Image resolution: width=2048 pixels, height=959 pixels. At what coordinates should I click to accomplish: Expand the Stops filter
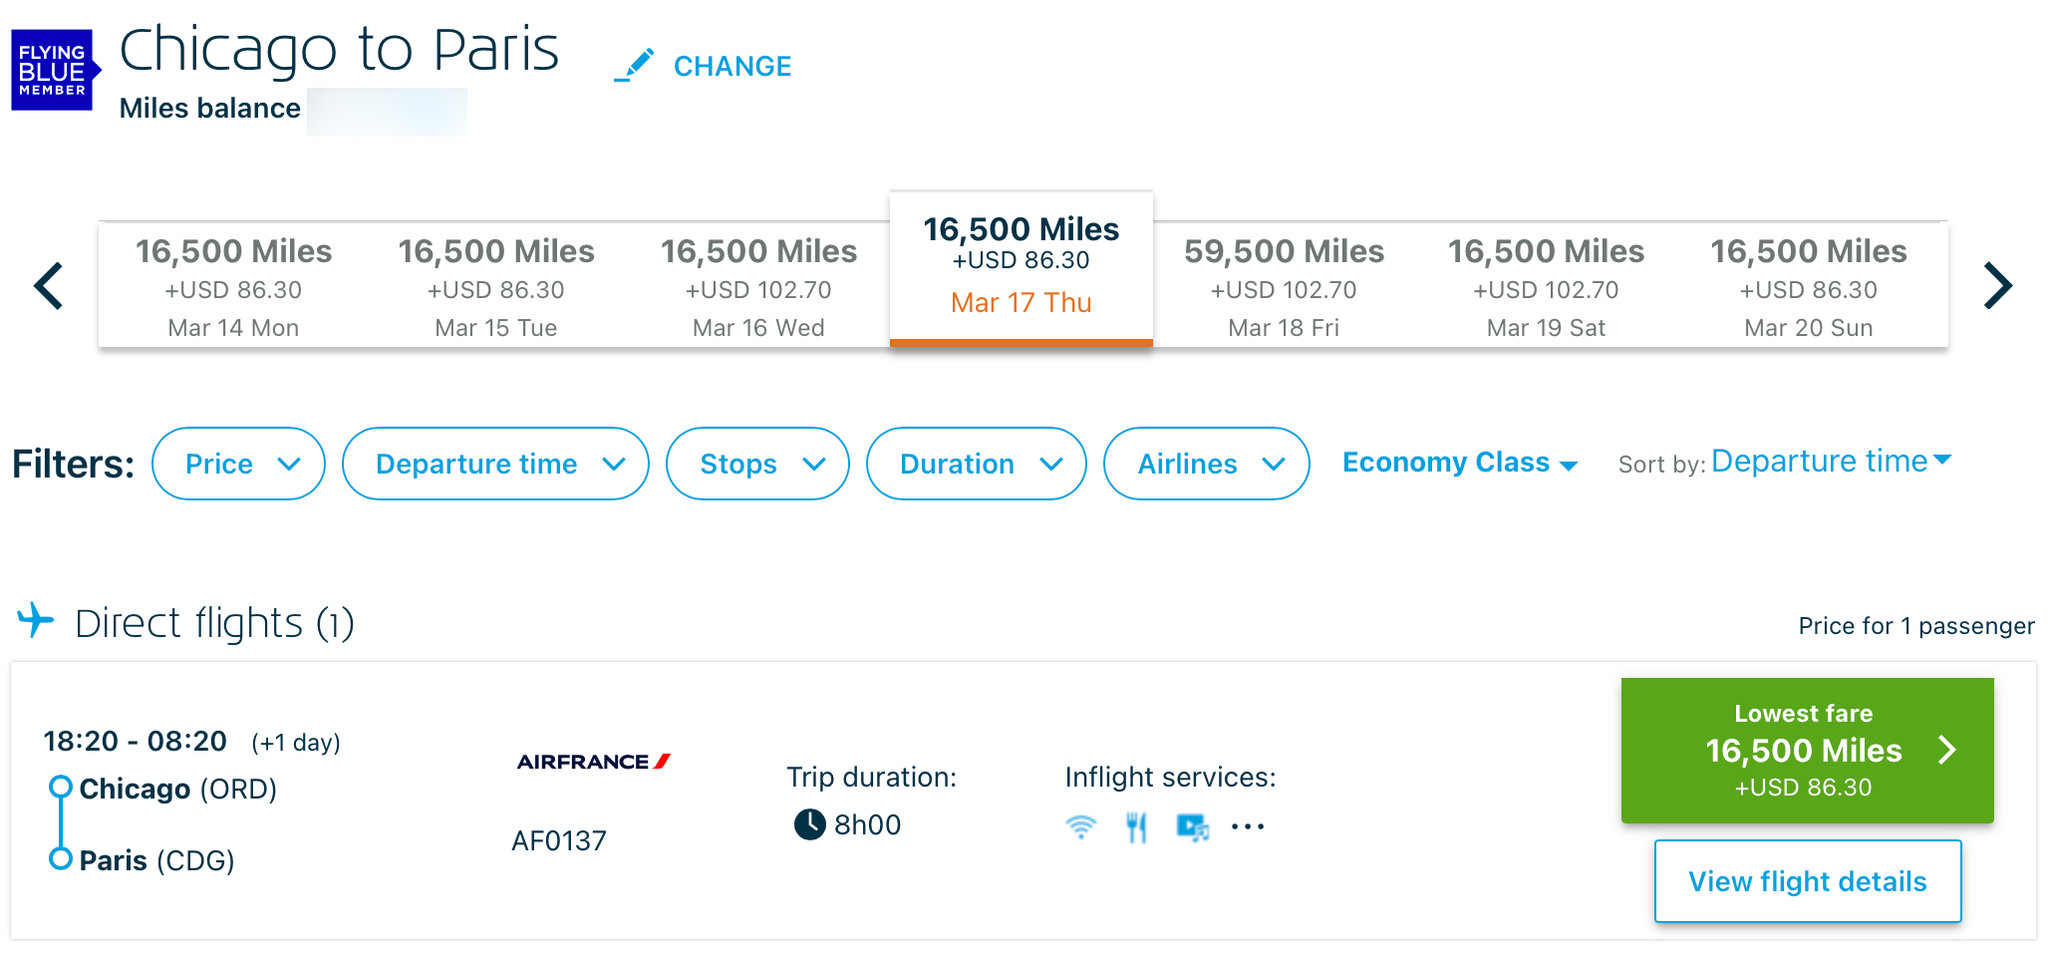point(757,463)
